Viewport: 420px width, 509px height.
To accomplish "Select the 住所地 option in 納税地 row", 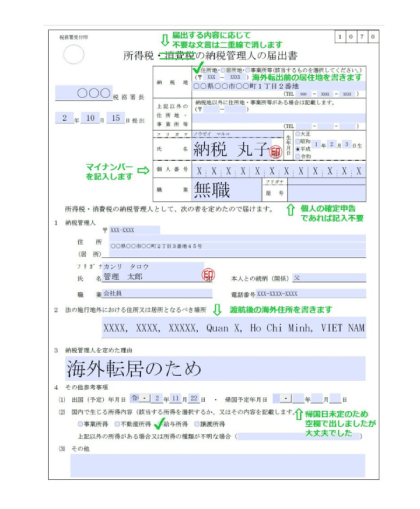I will pyautogui.click(x=198, y=70).
